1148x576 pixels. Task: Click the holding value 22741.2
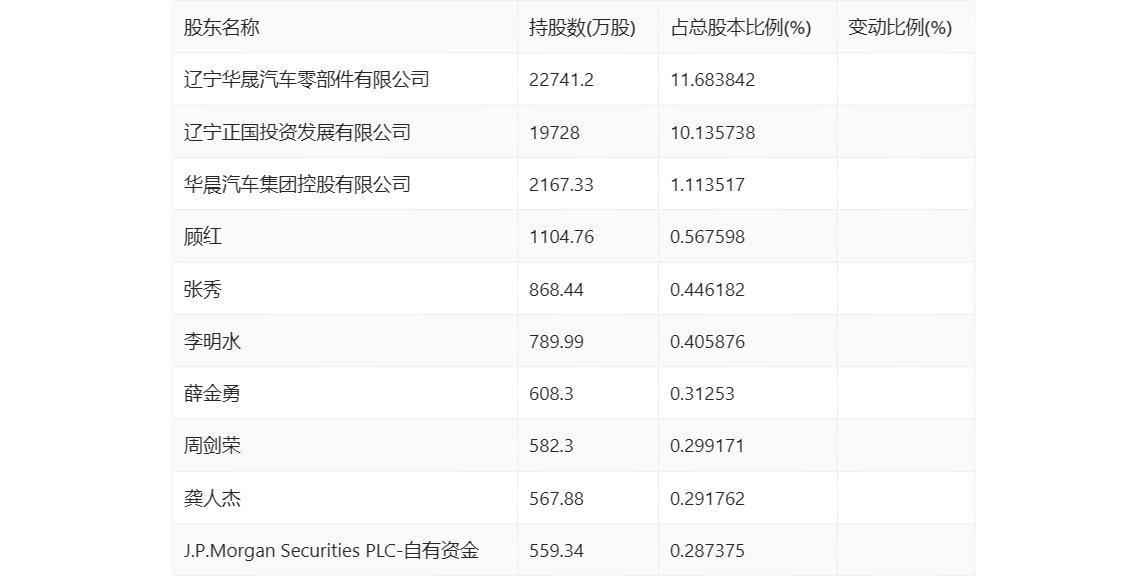coord(561,80)
